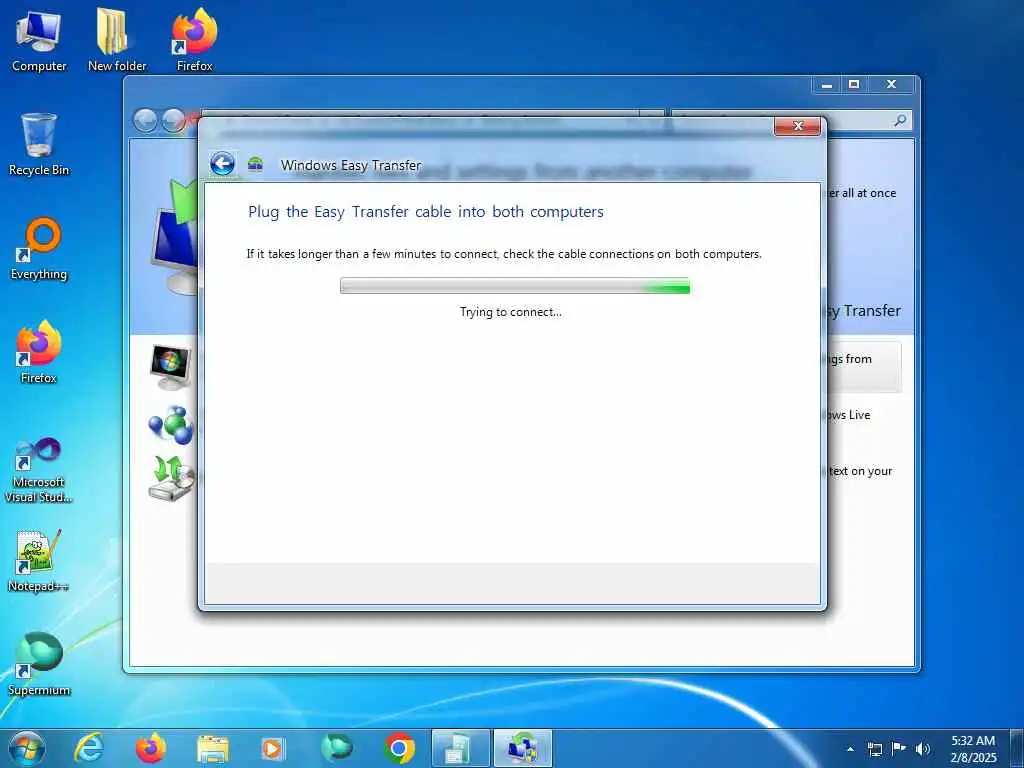
Task: Go back in the Windows Easy Transfer wizard
Action: click(x=222, y=163)
